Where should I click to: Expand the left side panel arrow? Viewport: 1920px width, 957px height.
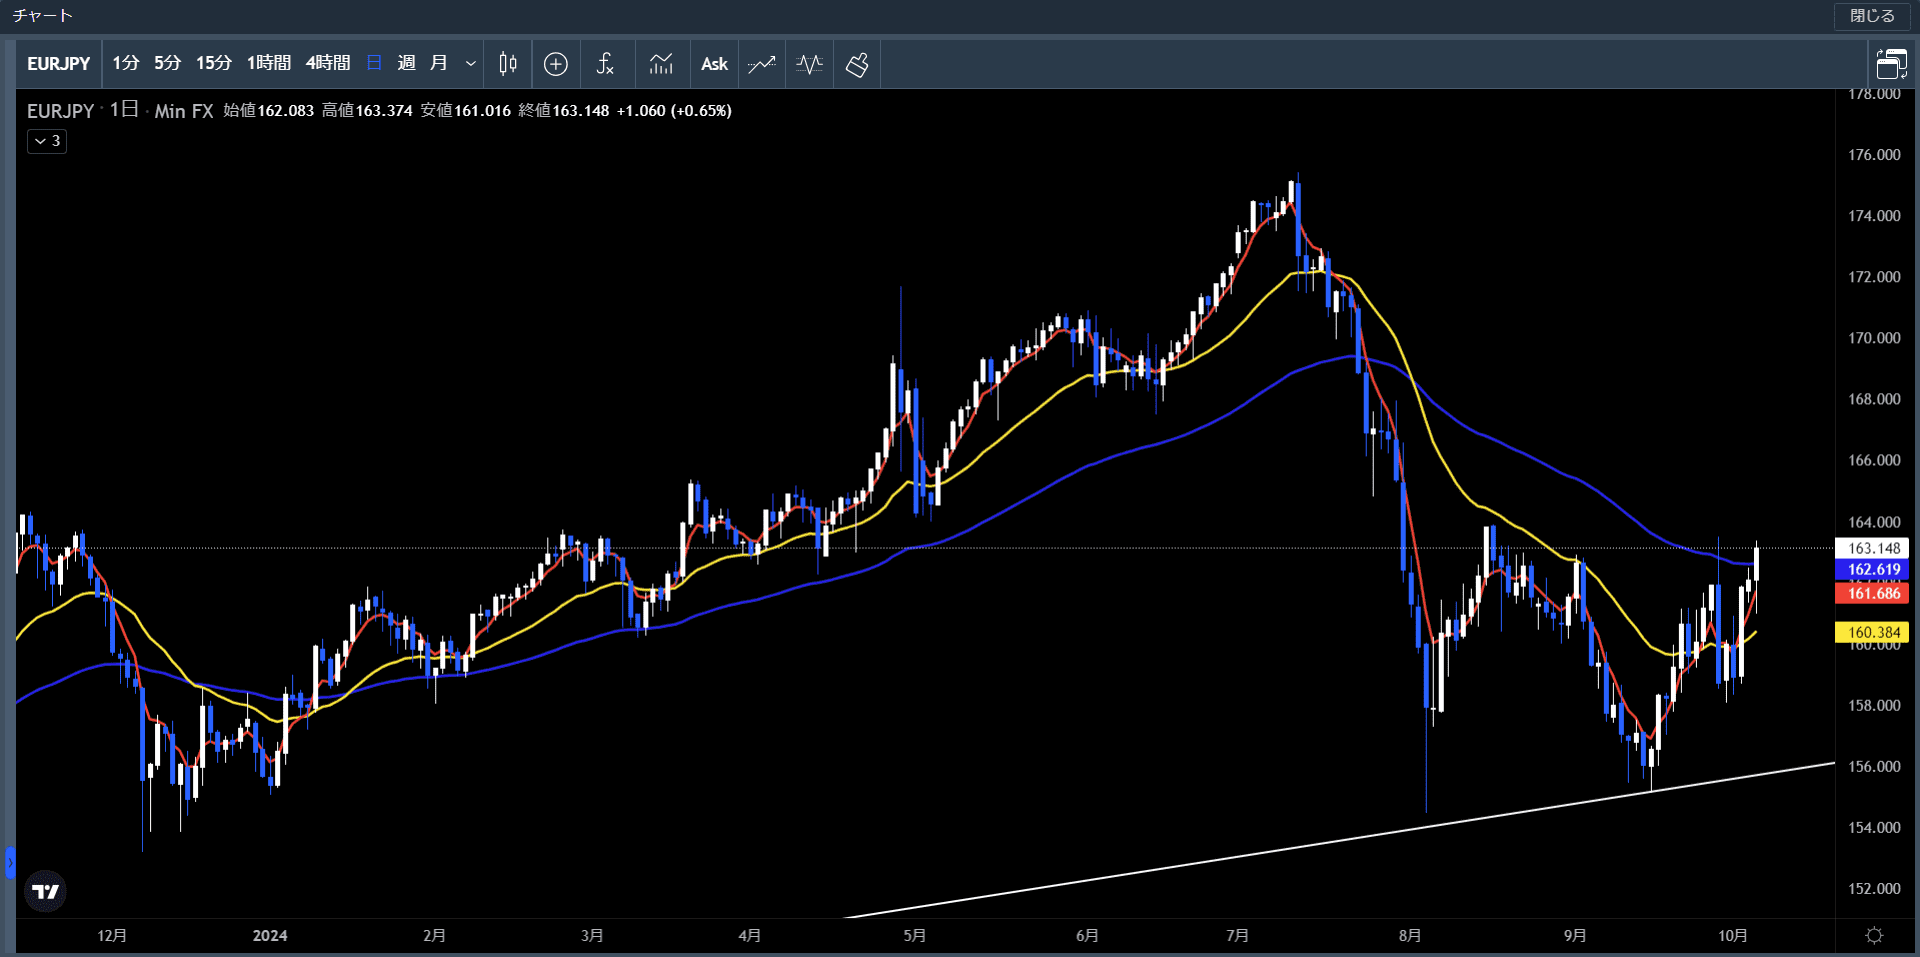(x=10, y=862)
